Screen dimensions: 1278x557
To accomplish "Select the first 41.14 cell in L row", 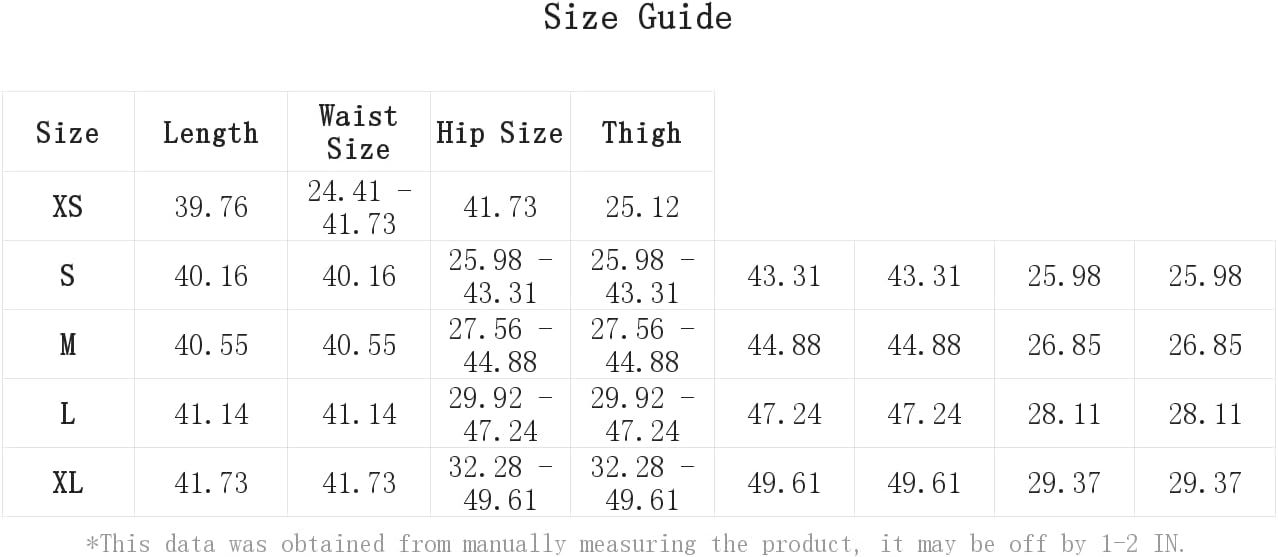I will (211, 414).
